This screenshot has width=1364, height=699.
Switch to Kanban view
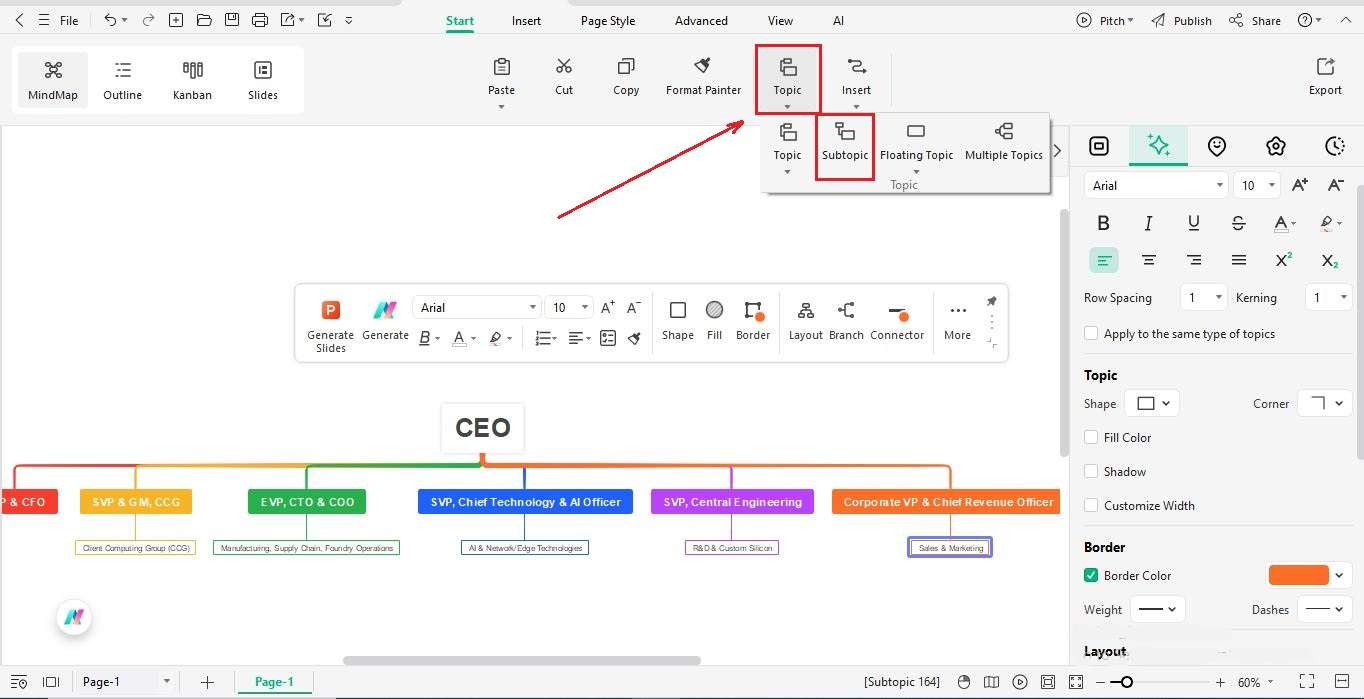(x=192, y=80)
